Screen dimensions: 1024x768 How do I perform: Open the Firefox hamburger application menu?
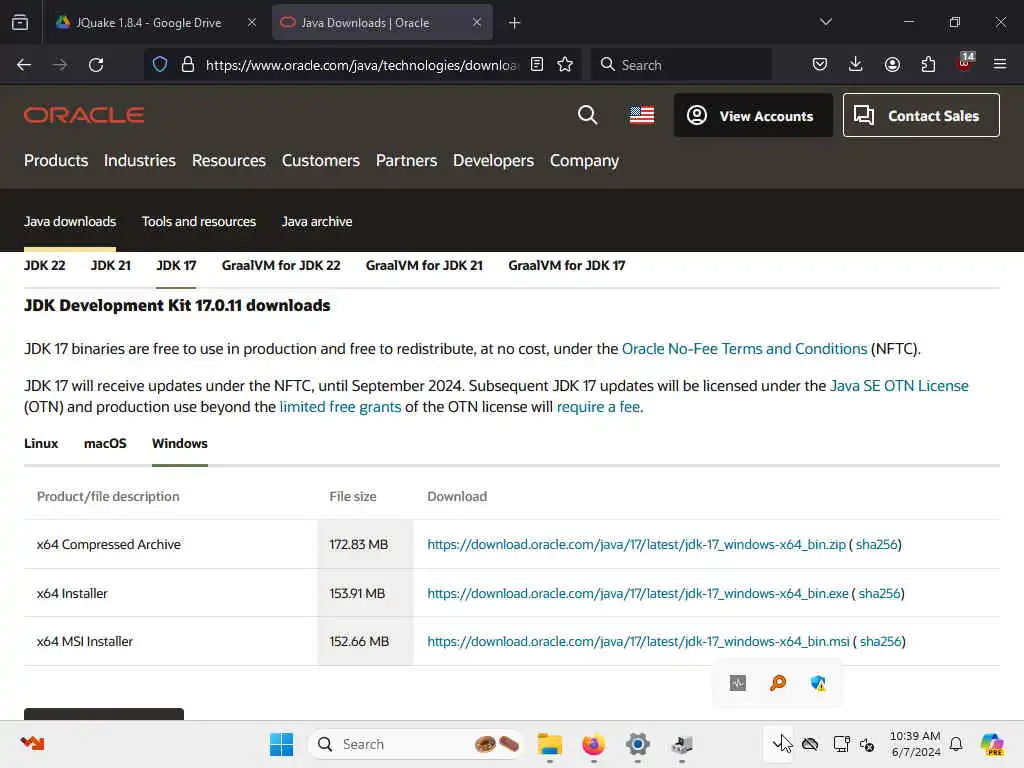(1000, 65)
